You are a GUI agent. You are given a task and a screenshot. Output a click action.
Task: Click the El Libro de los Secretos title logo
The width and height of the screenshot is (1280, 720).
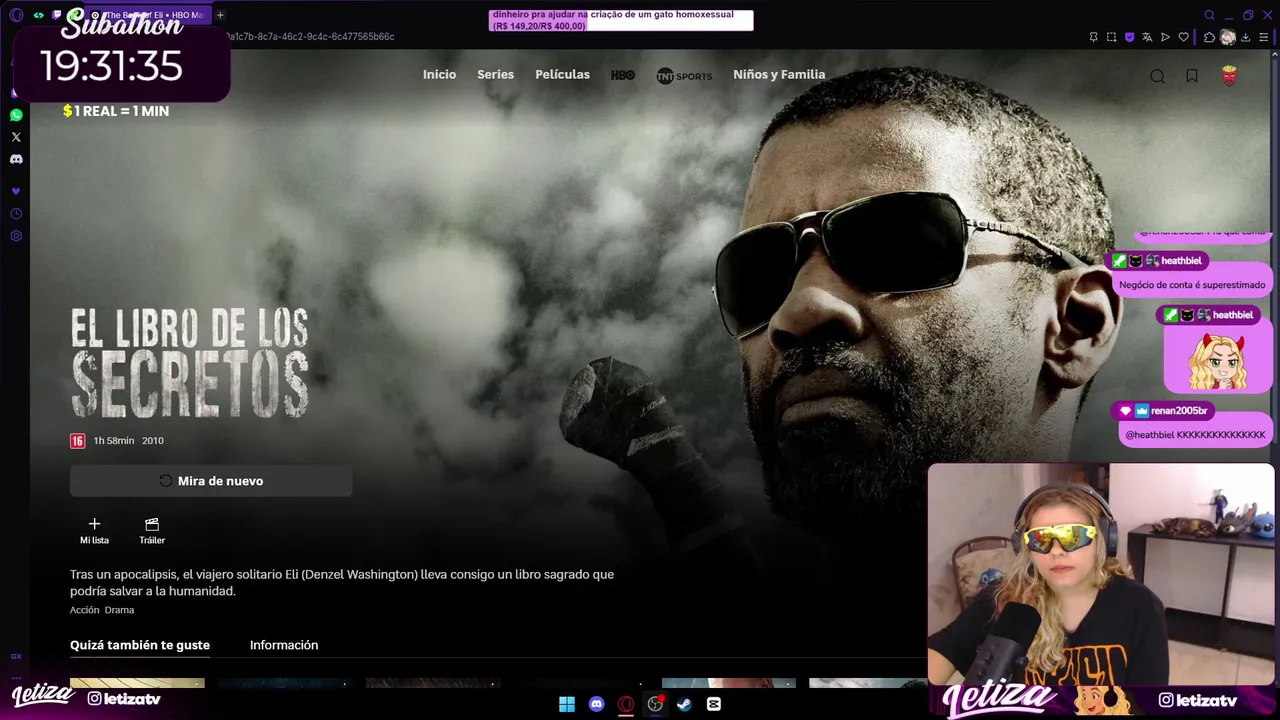[190, 362]
